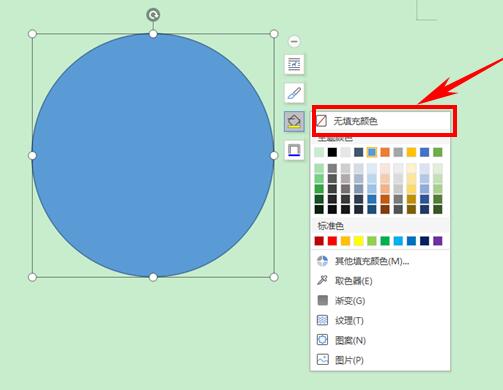503x390 pixels.
Task: Select light green in standard colors
Action: coord(372,241)
